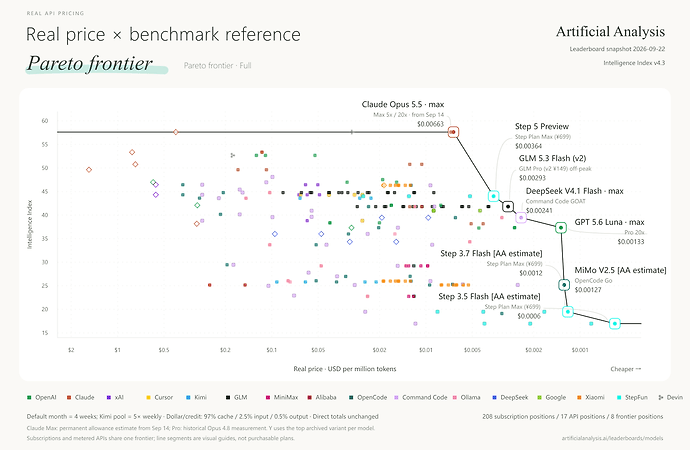Select the rightmost cyan frontier marker at index 17
The image size is (690, 450).
(615, 324)
